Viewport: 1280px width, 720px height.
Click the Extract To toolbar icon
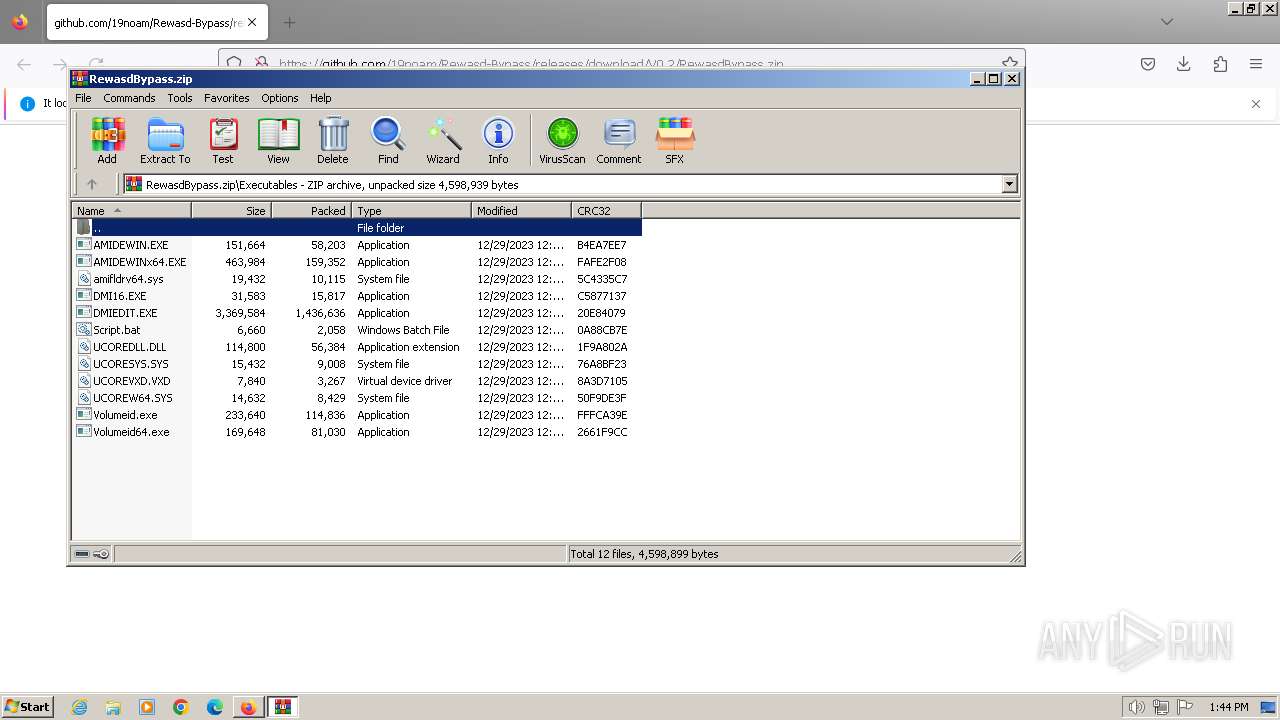[x=165, y=140]
